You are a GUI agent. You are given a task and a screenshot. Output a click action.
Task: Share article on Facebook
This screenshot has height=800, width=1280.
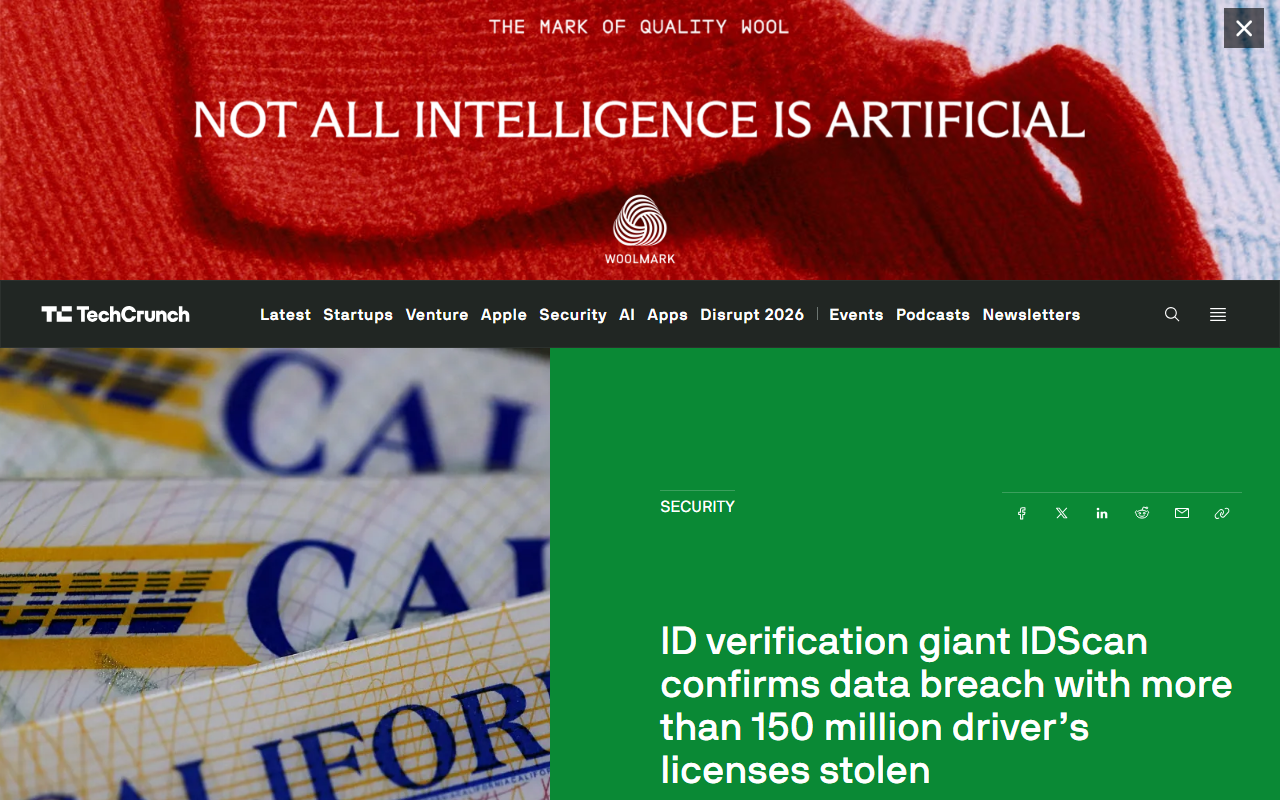[1022, 513]
